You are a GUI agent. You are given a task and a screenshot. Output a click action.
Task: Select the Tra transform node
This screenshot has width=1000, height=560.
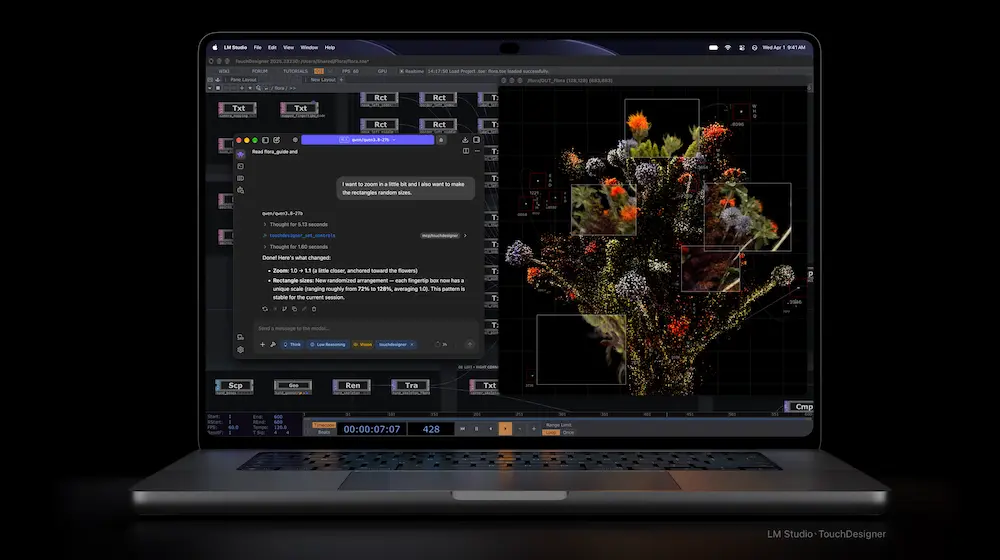tap(411, 386)
